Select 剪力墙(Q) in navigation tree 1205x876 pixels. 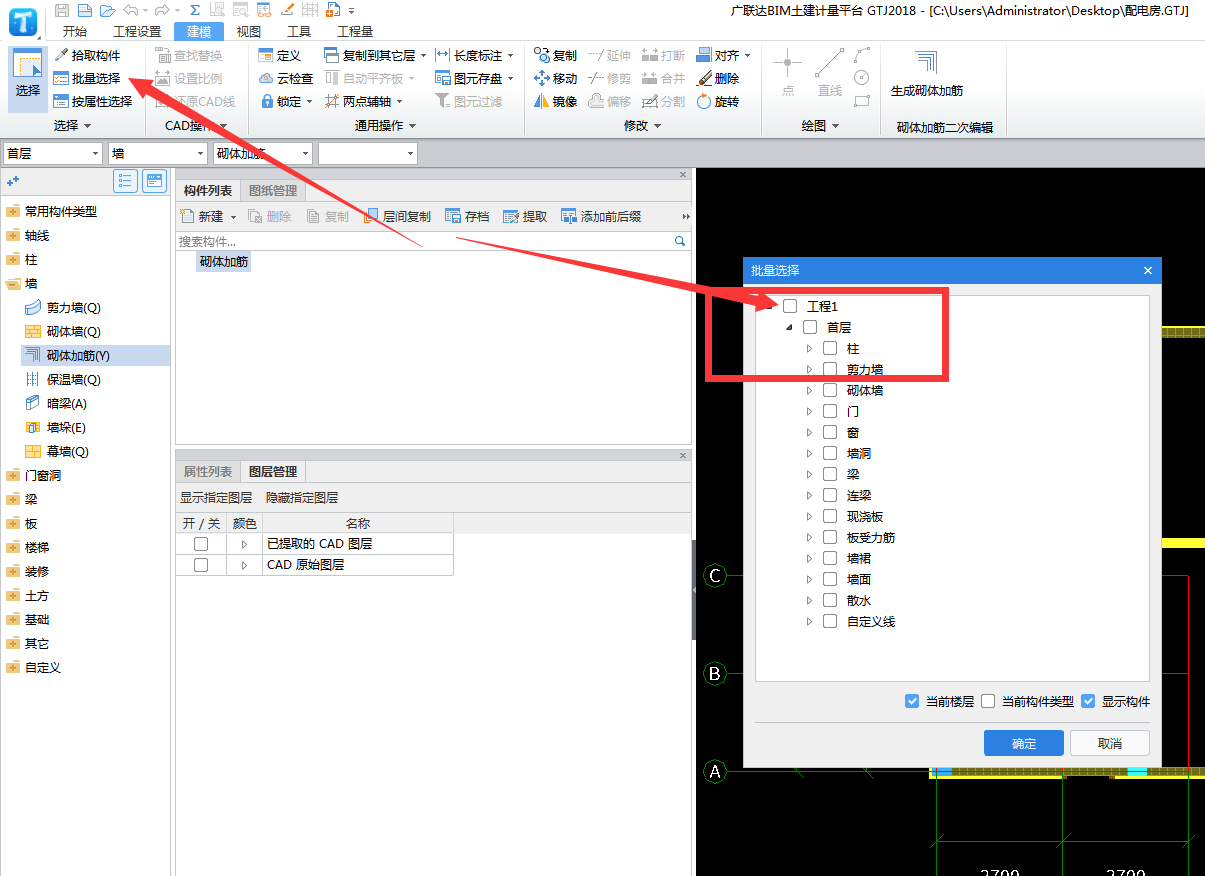[74, 308]
